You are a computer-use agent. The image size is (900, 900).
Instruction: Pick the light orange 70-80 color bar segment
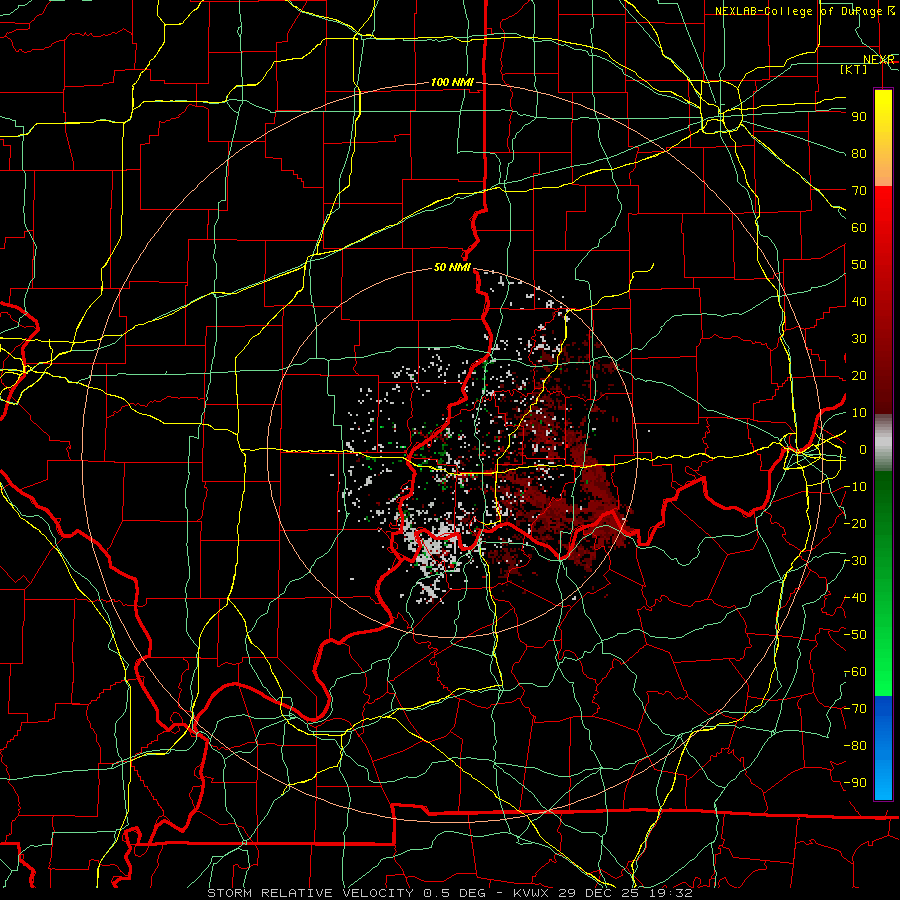point(883,169)
